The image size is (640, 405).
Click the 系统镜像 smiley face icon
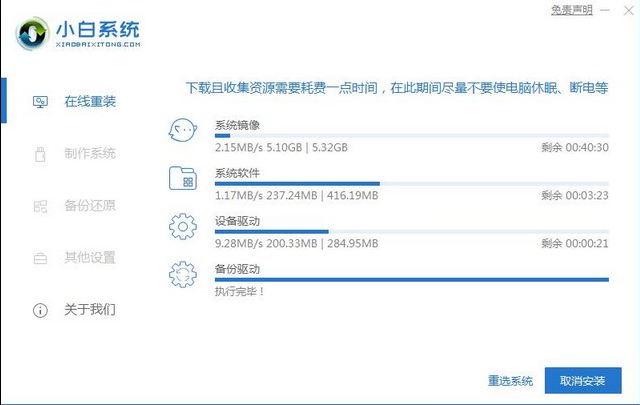[183, 132]
